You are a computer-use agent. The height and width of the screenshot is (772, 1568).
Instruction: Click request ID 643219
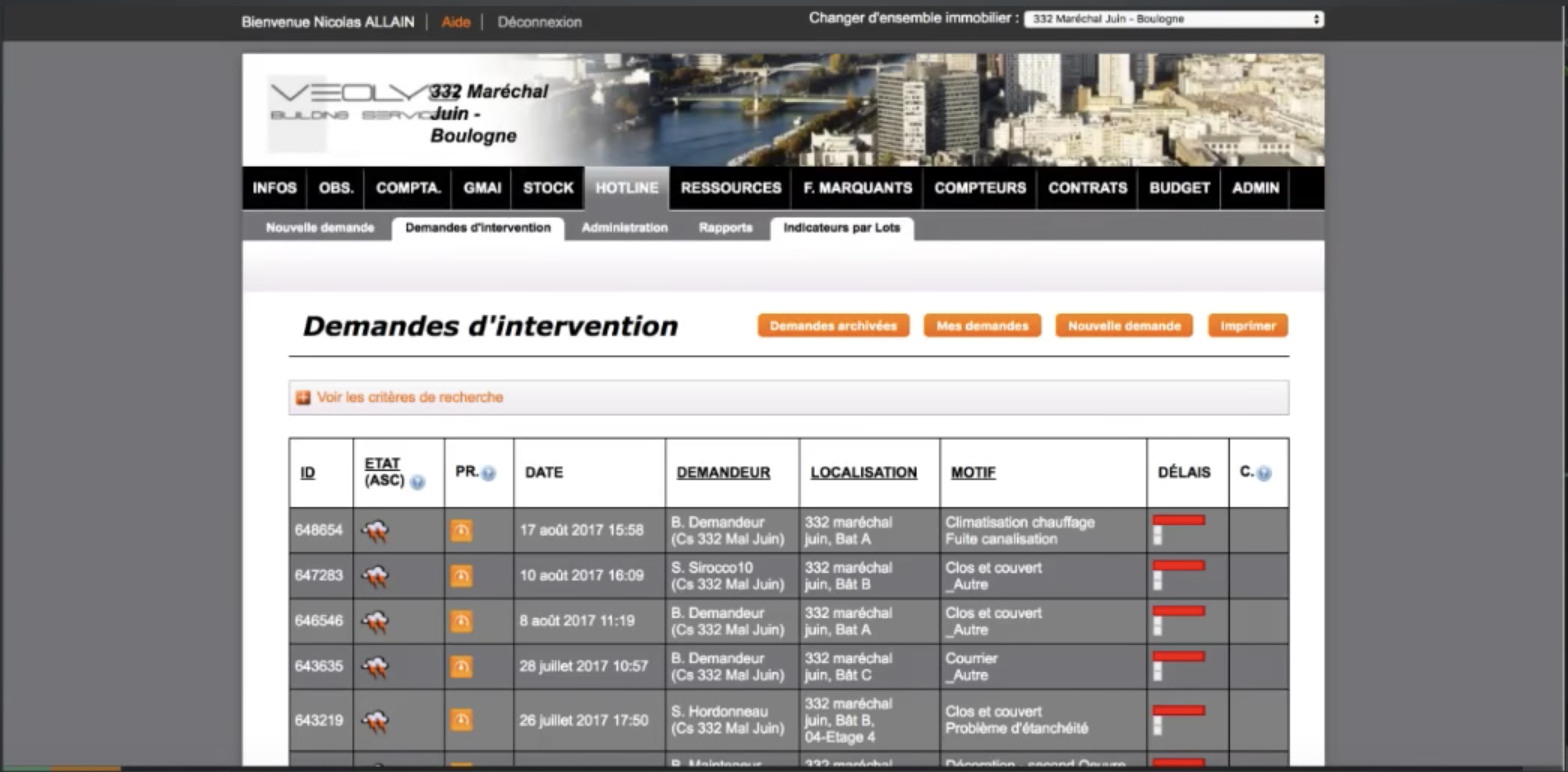319,720
